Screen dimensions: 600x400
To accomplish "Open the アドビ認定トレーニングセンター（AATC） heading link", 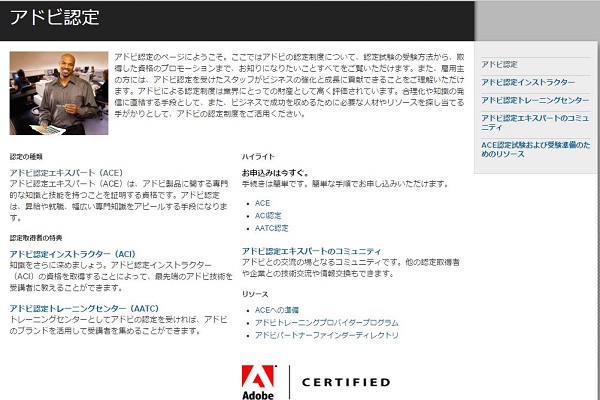I will point(85,308).
